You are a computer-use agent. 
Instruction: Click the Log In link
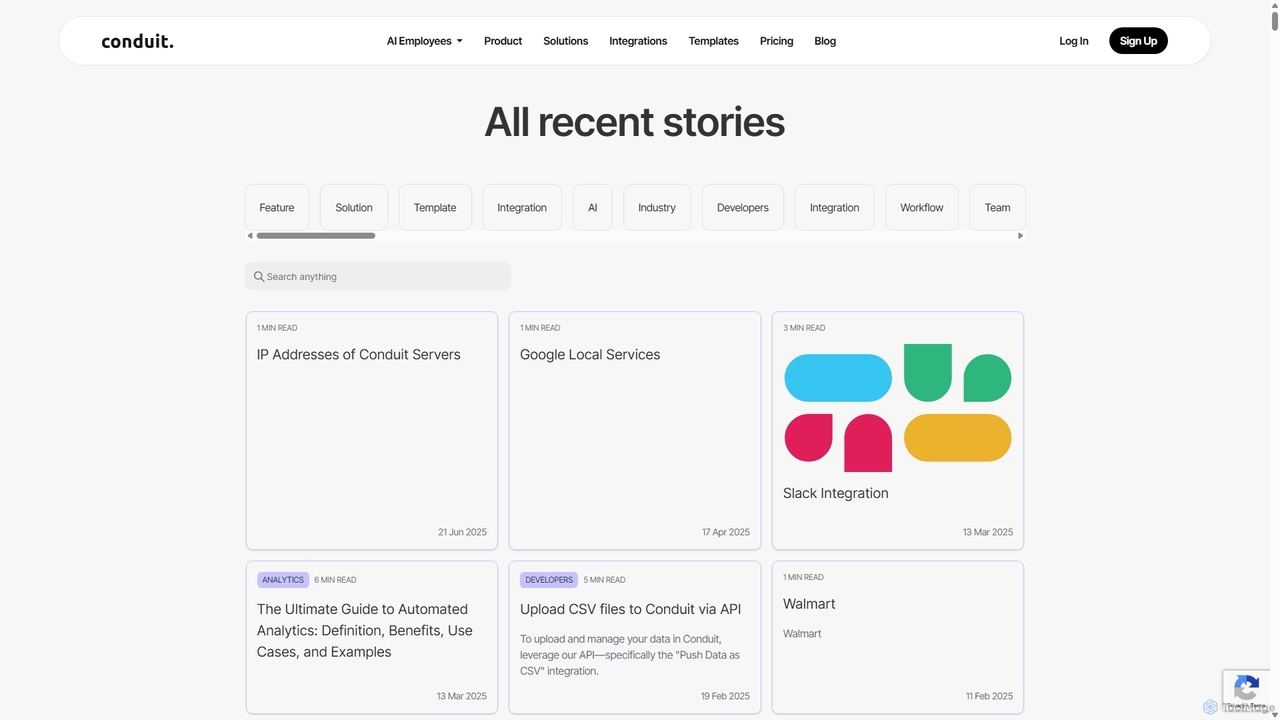point(1074,41)
